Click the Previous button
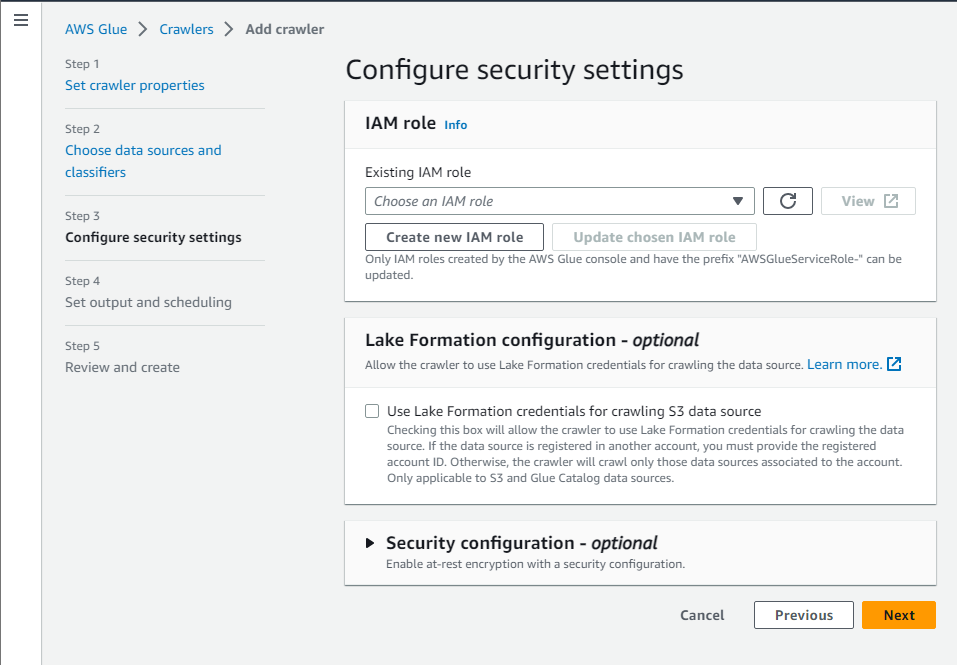The image size is (957, 665). click(x=803, y=615)
